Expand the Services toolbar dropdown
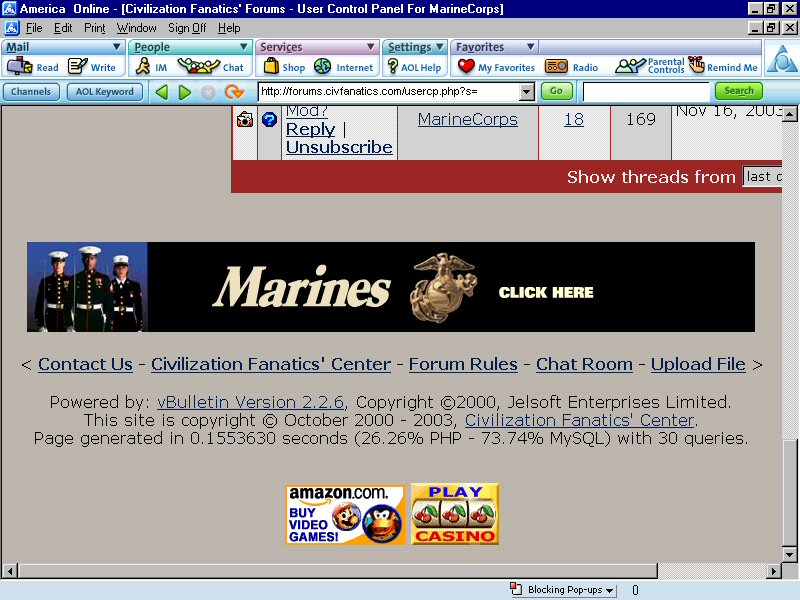This screenshot has height=600, width=800. pos(371,47)
